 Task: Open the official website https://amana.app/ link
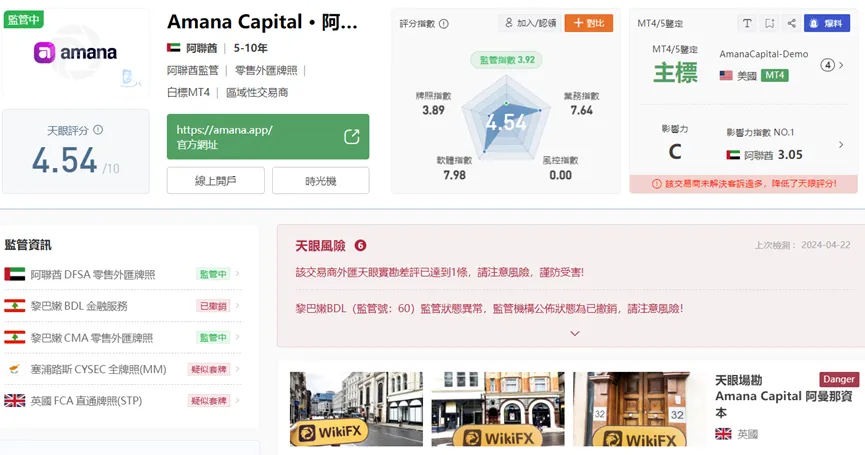[268, 137]
